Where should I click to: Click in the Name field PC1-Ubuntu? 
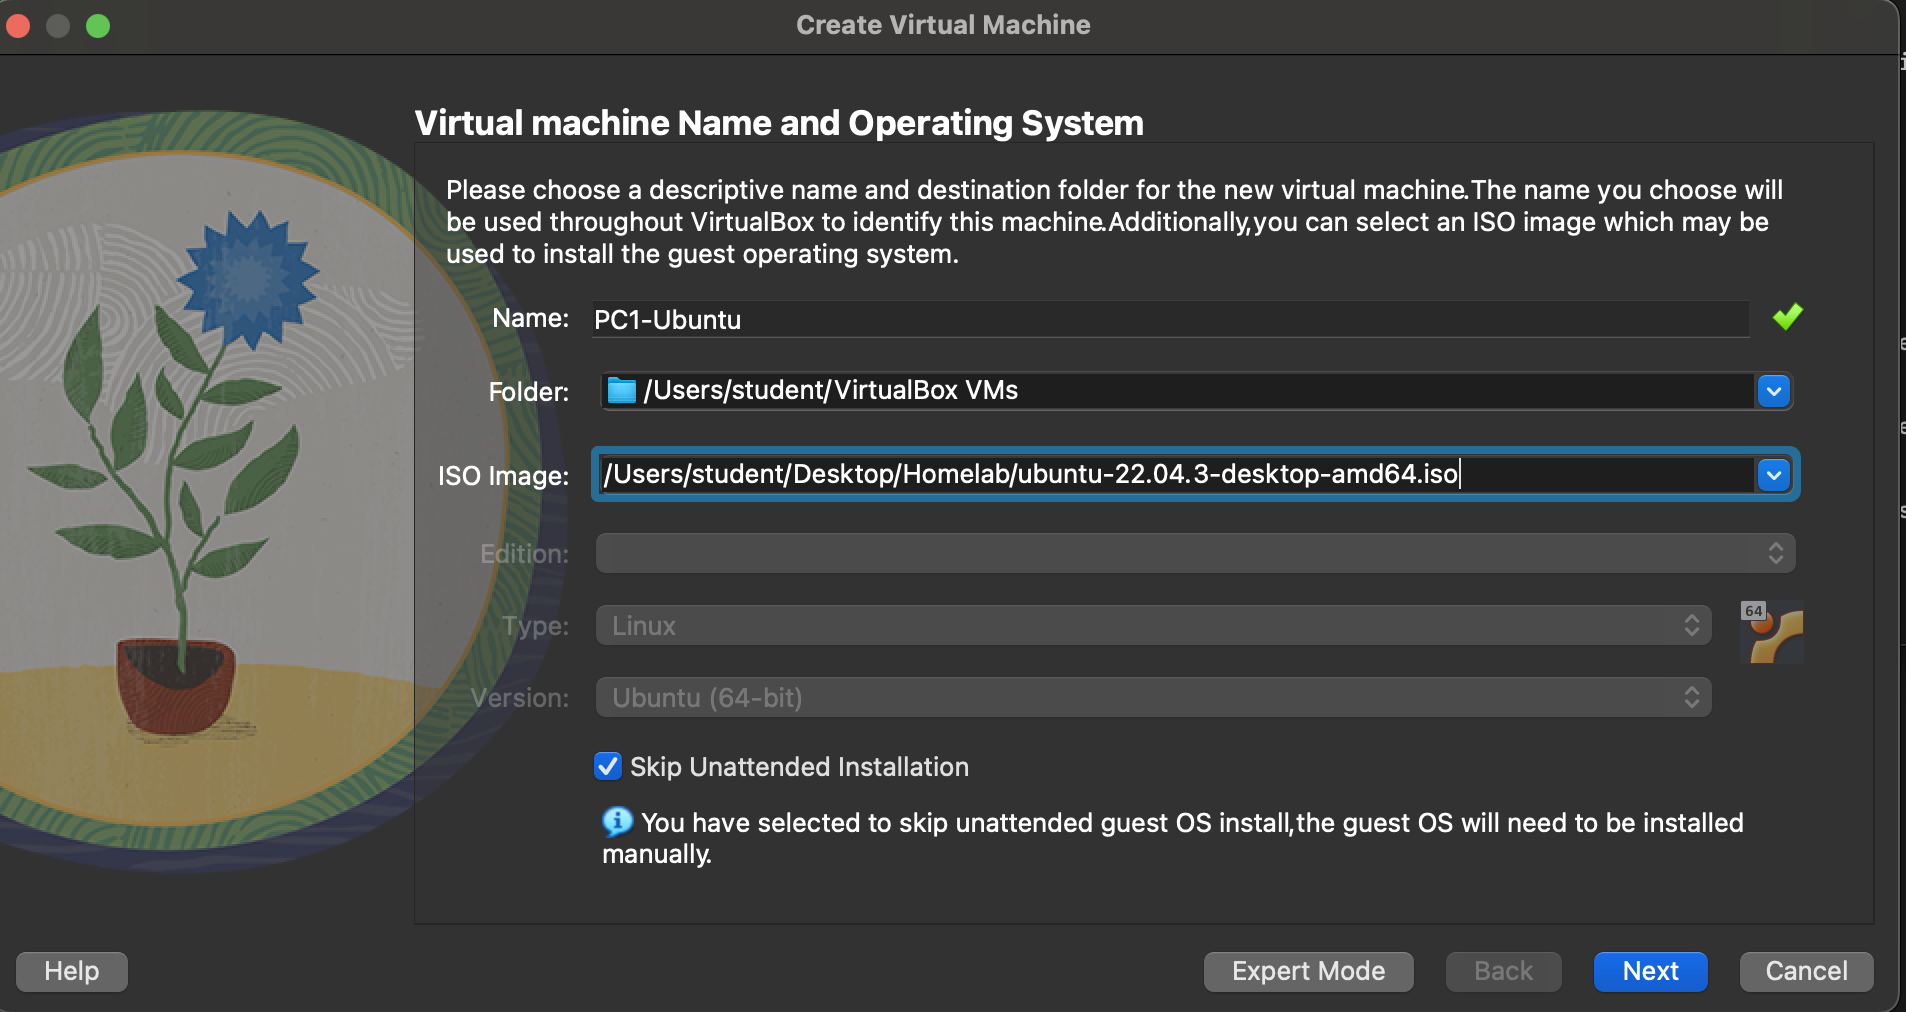(1171, 319)
